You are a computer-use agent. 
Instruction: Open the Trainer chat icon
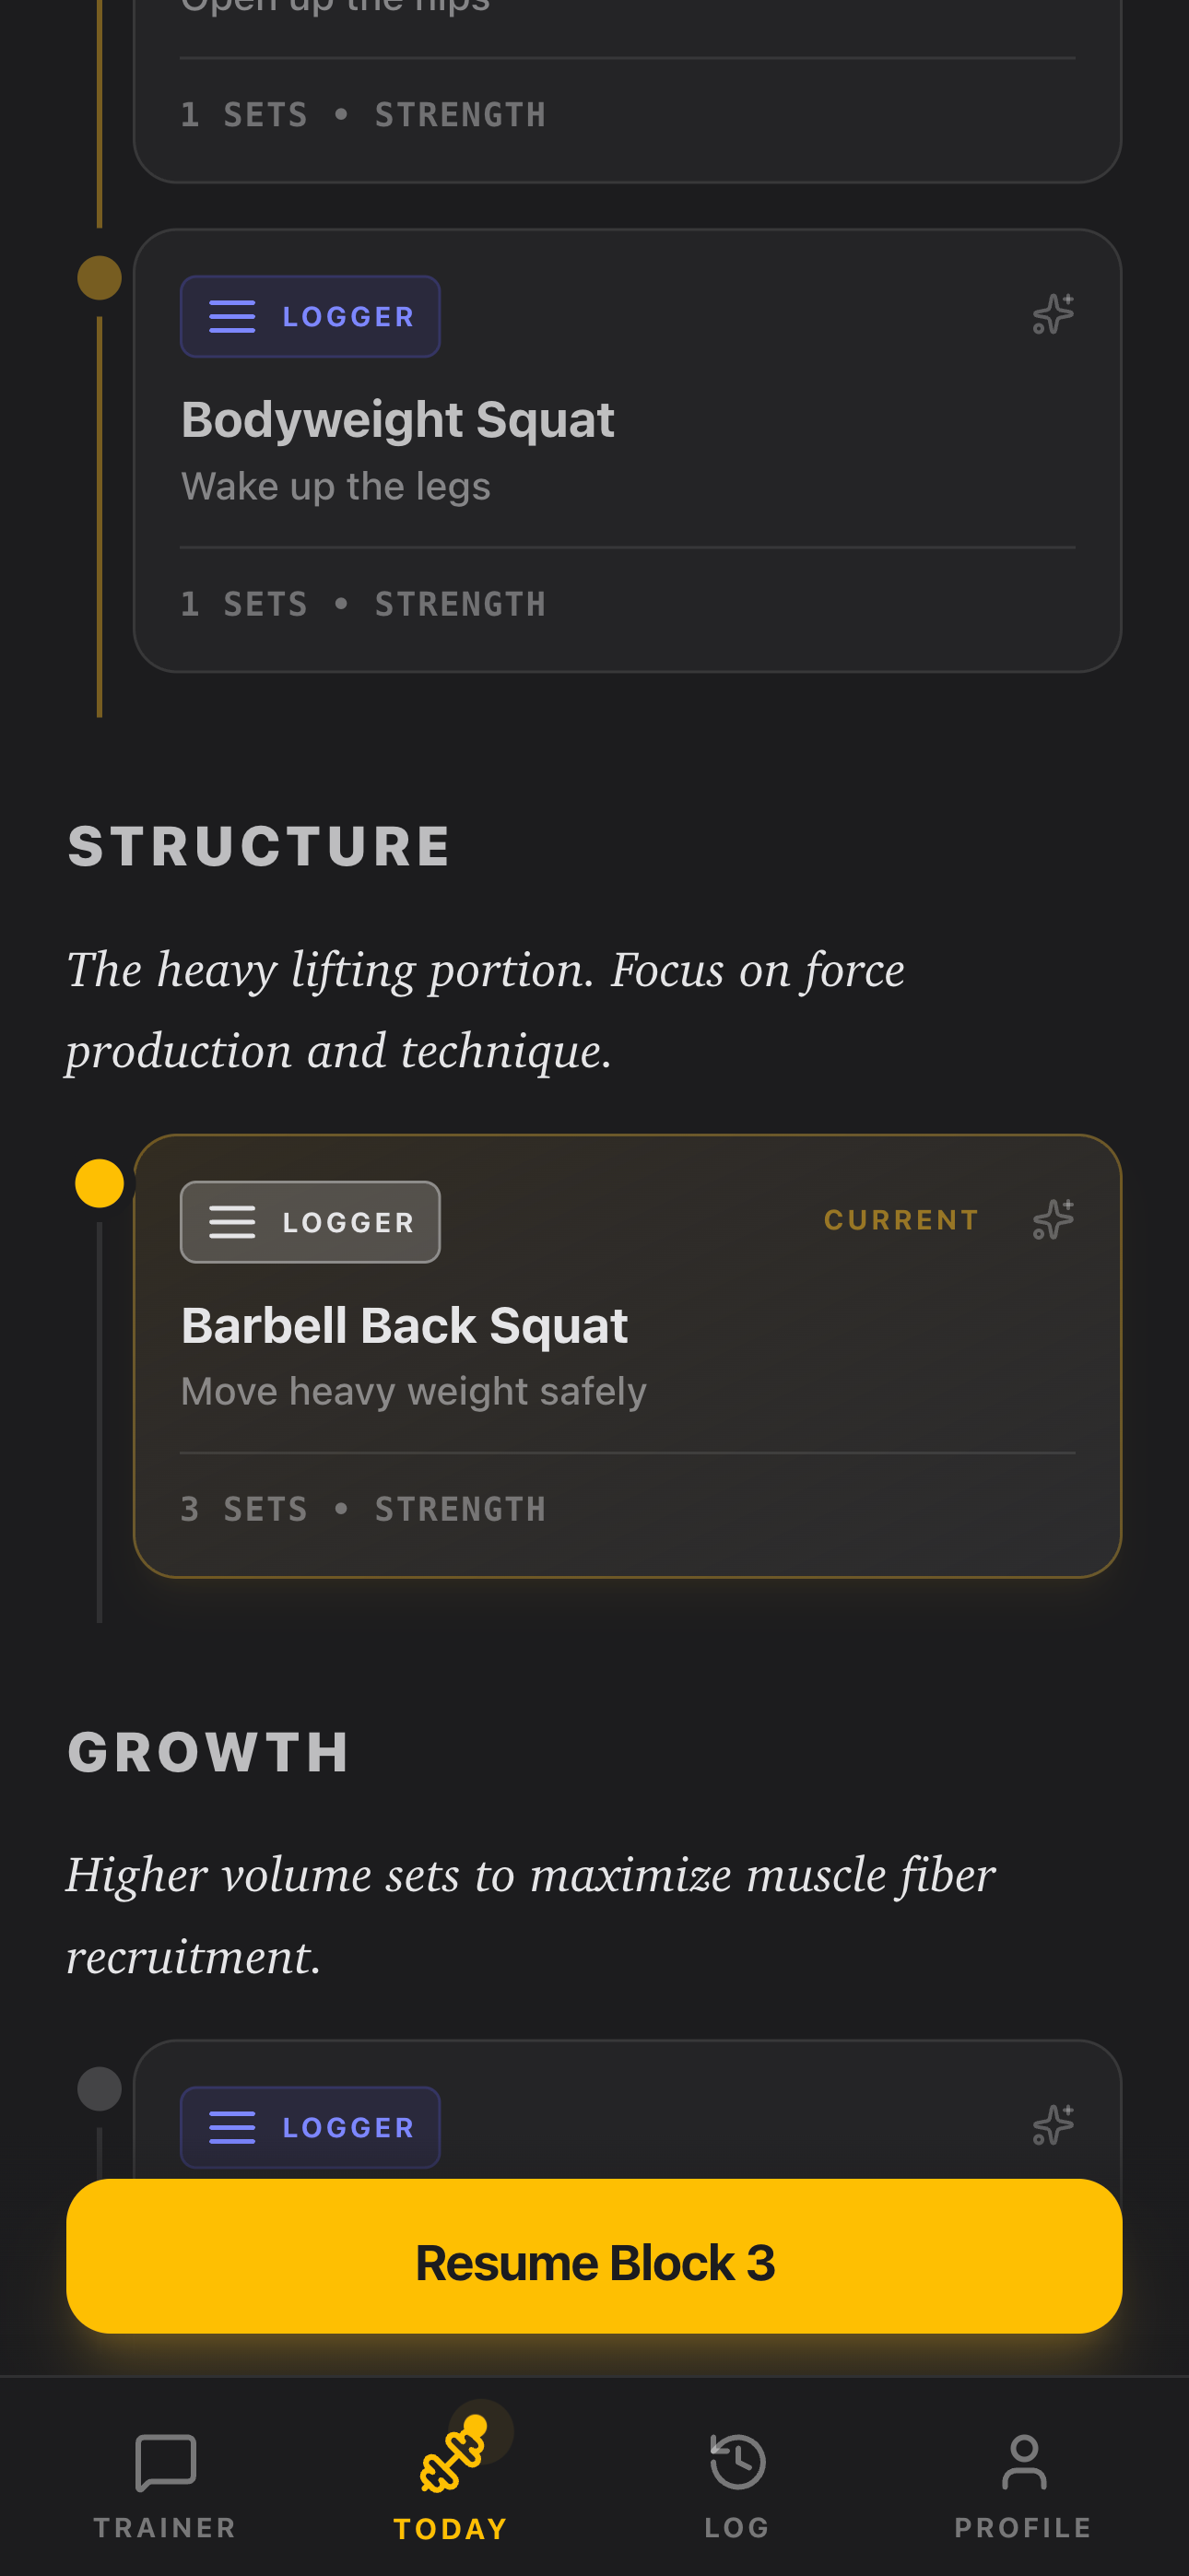coord(165,2462)
